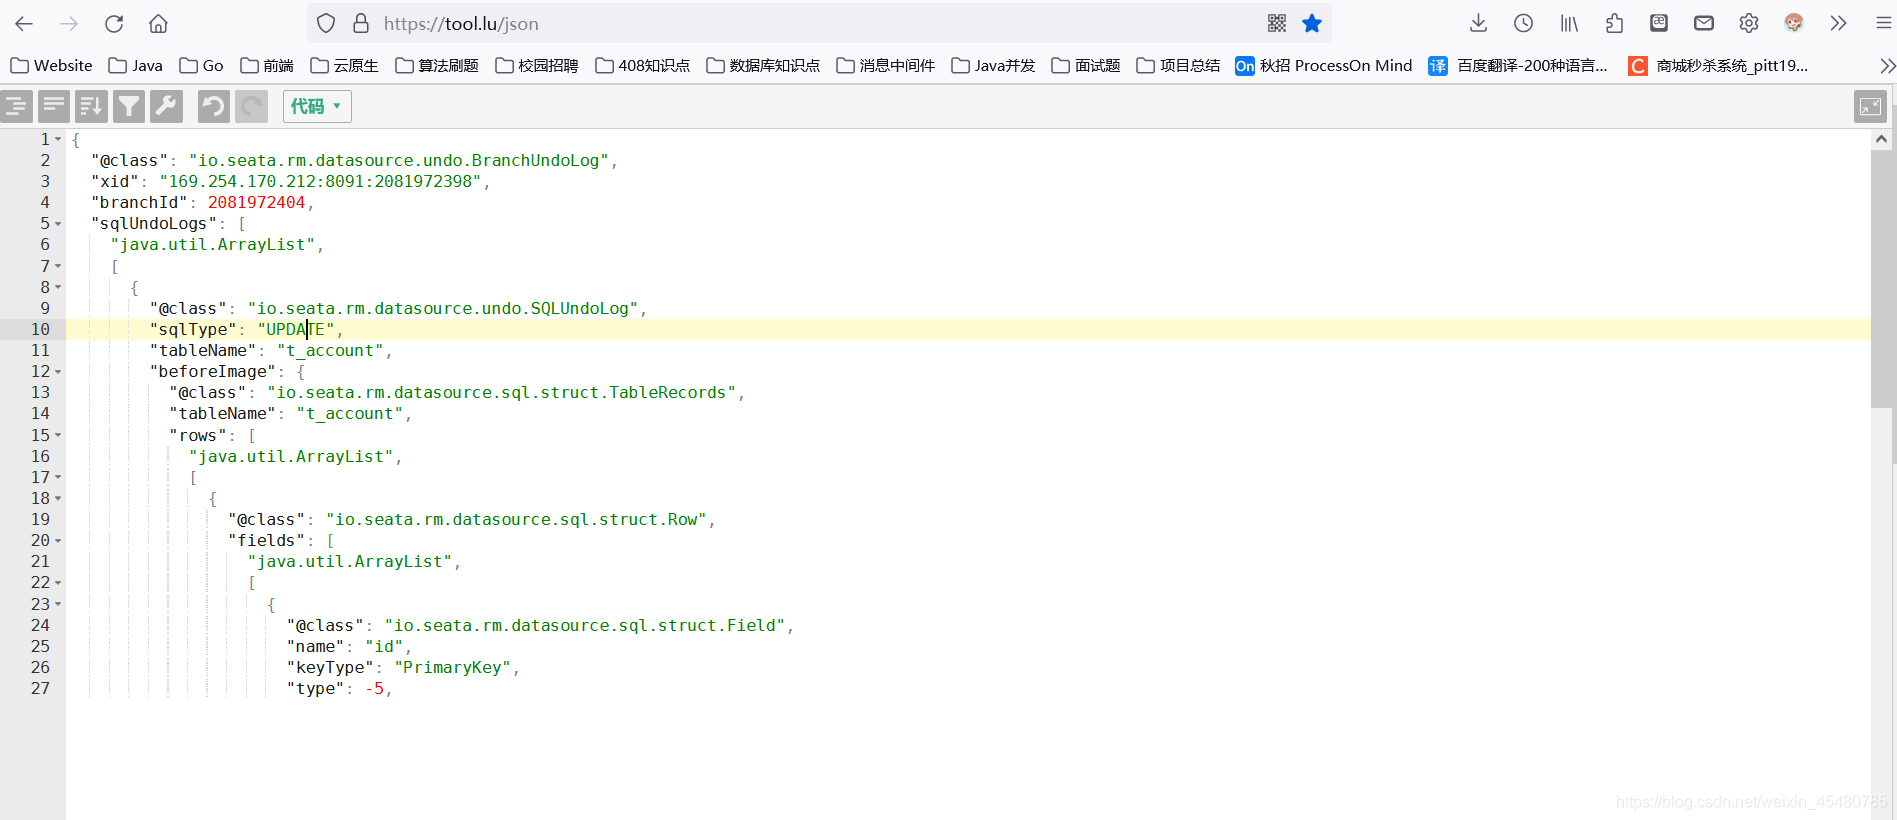This screenshot has height=820, width=1897.
Task: Open the avatar profile icon
Action: pyautogui.click(x=1794, y=23)
